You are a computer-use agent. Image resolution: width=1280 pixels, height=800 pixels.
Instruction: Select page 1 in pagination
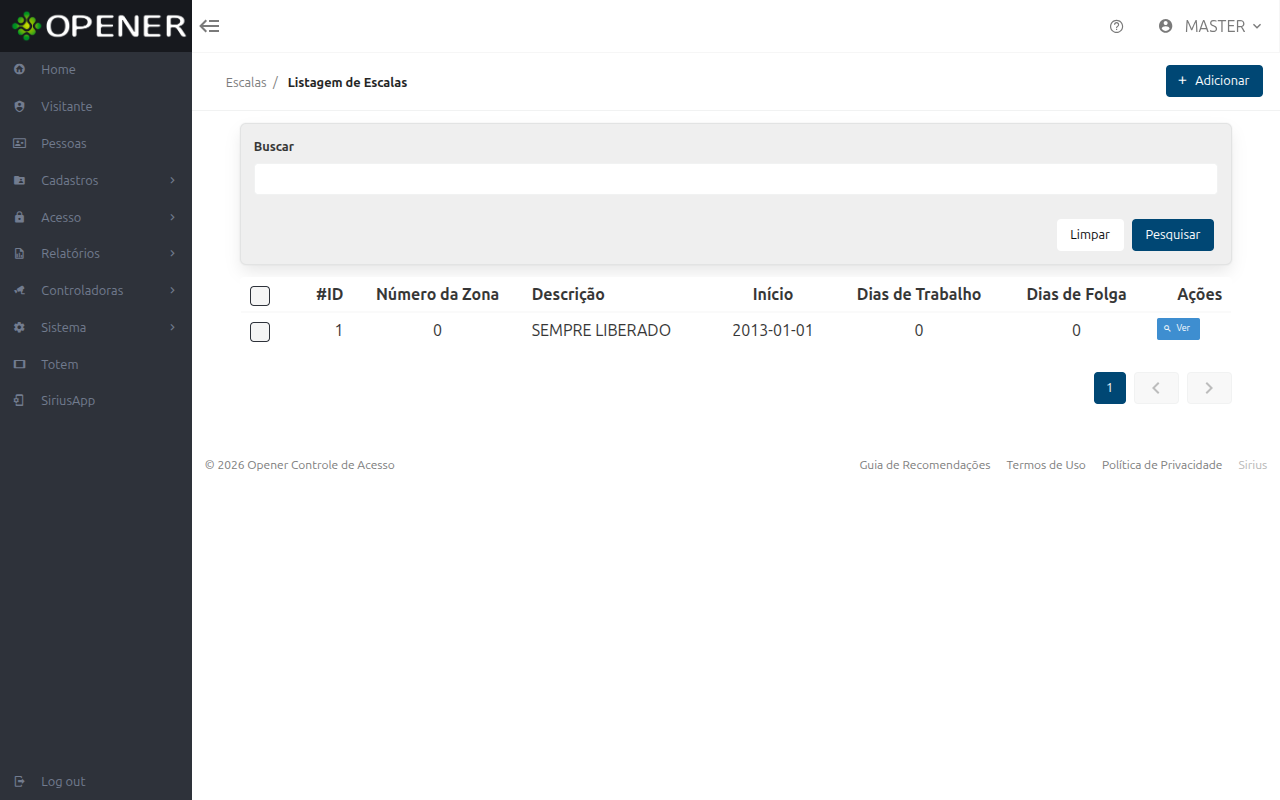pos(1110,388)
